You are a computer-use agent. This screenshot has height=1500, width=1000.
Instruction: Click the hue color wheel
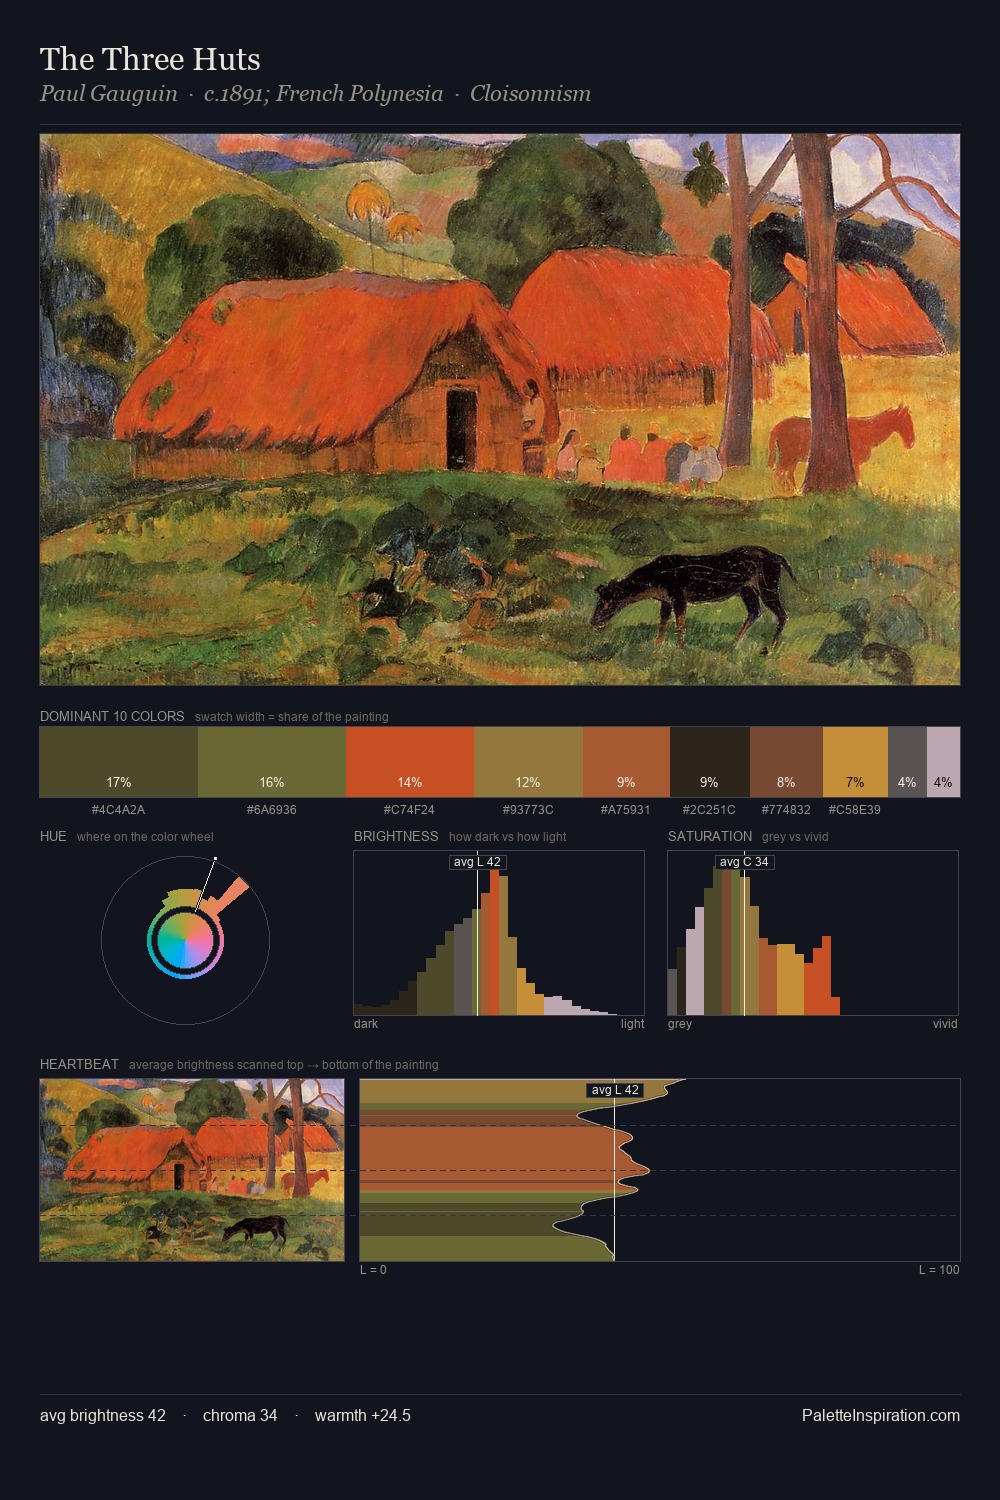coord(185,940)
